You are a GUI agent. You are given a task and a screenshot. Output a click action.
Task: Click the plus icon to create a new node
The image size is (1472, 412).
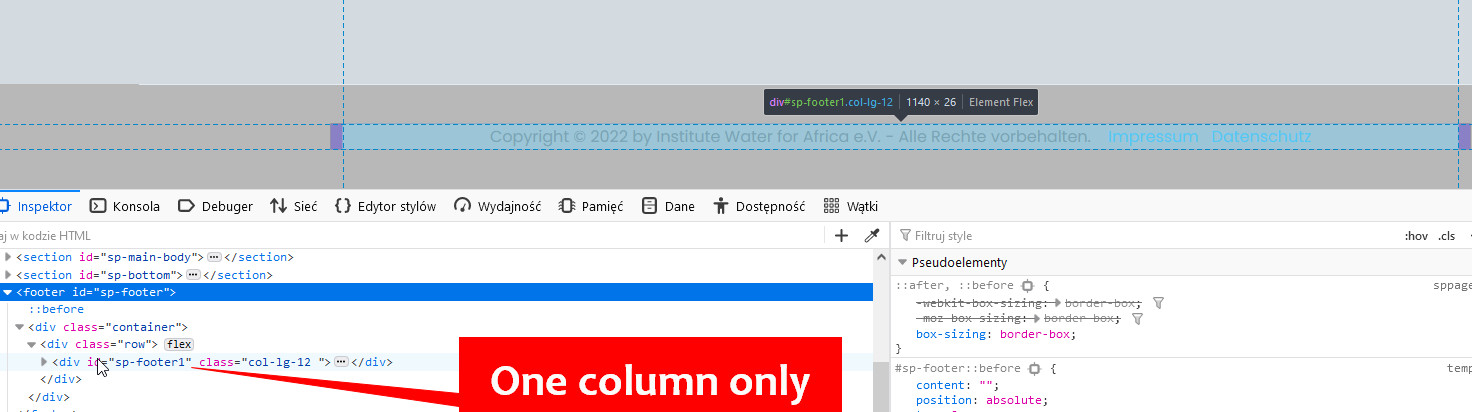coord(841,236)
